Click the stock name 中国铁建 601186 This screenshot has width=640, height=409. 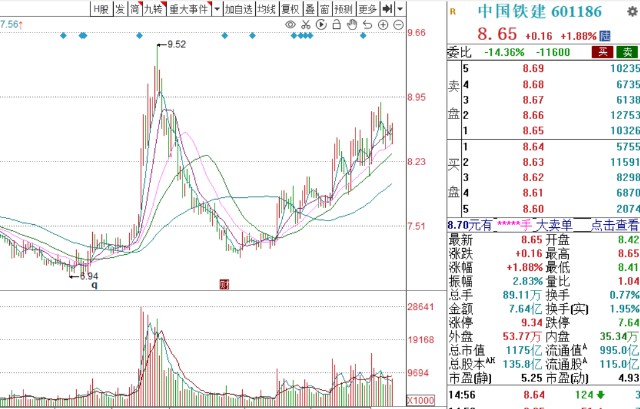(x=540, y=11)
